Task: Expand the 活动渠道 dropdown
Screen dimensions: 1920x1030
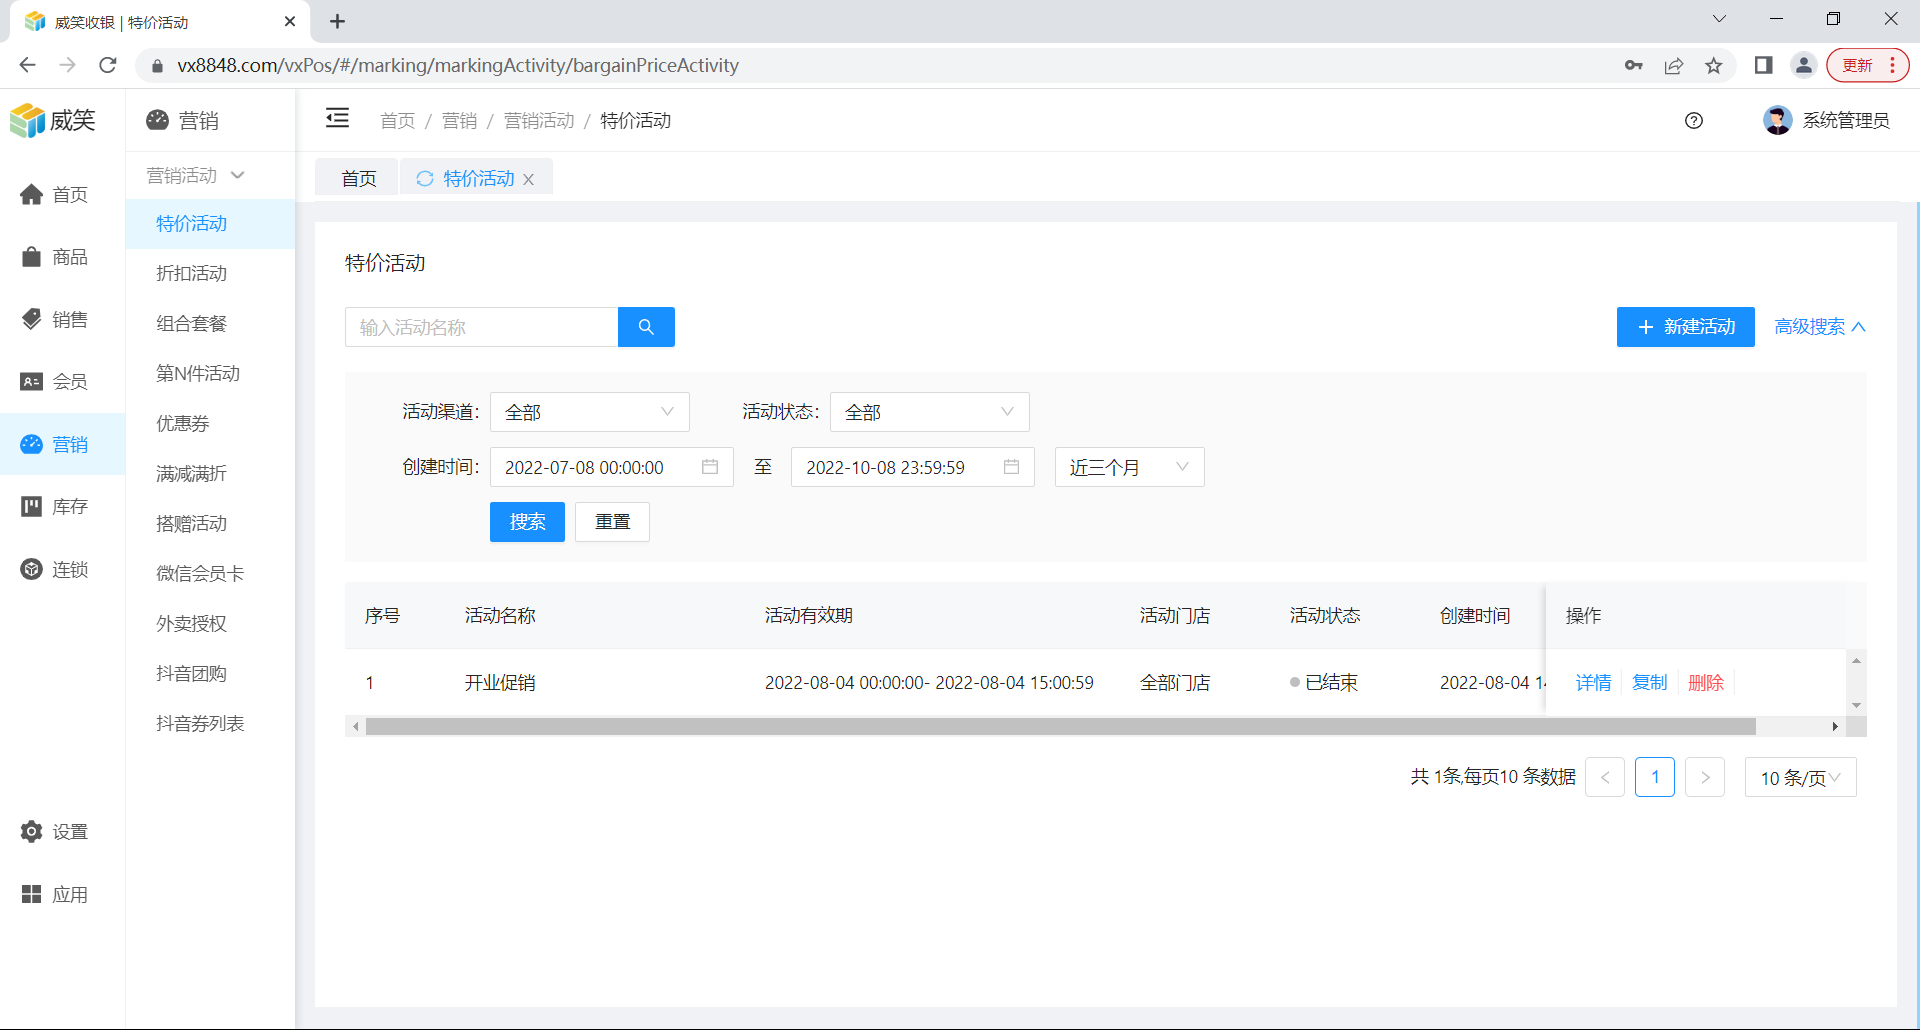Action: [589, 412]
